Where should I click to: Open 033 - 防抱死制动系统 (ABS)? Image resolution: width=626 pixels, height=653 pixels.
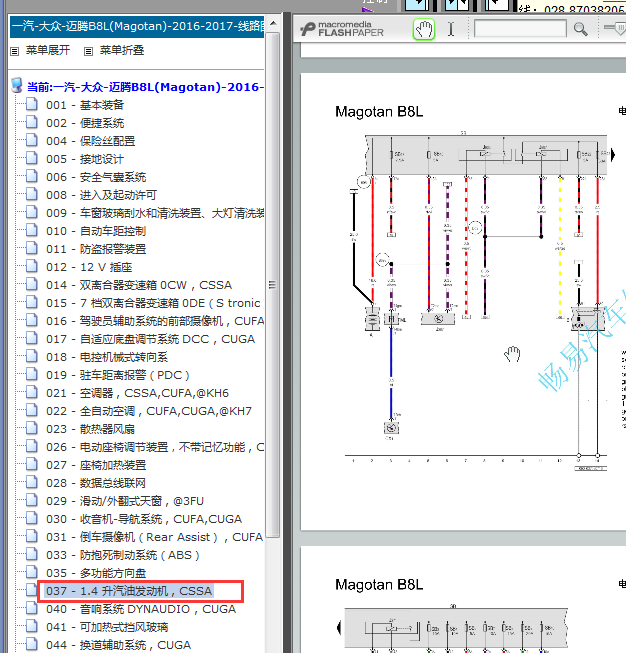coord(123,555)
